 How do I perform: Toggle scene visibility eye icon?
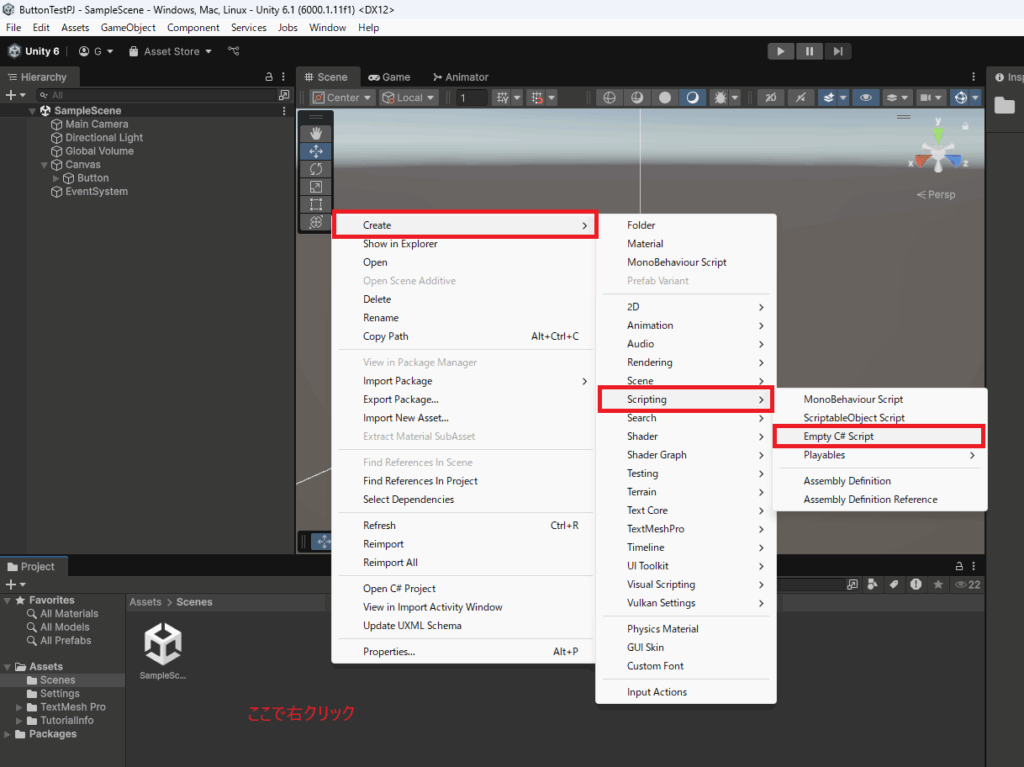pyautogui.click(x=865, y=97)
